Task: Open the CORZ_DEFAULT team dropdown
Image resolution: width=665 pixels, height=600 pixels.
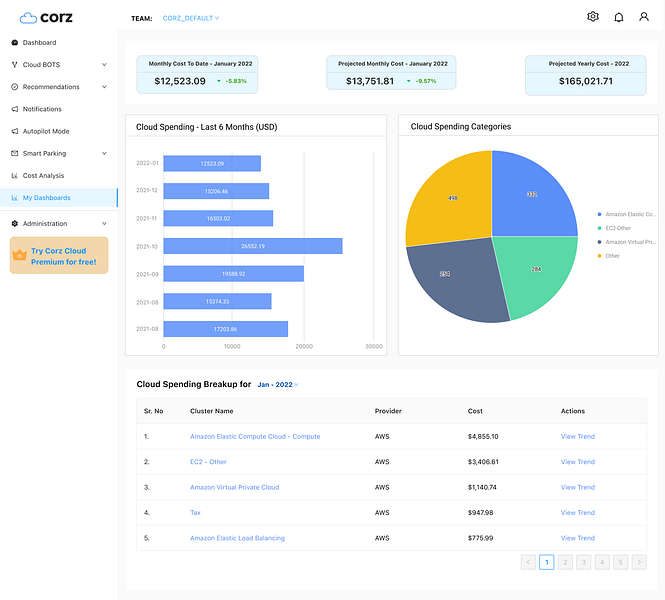Action: tap(191, 18)
